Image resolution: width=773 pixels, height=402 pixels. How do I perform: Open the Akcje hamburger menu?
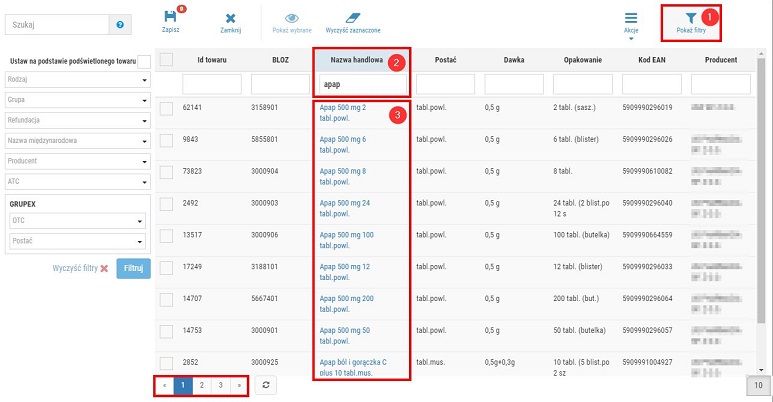[631, 18]
